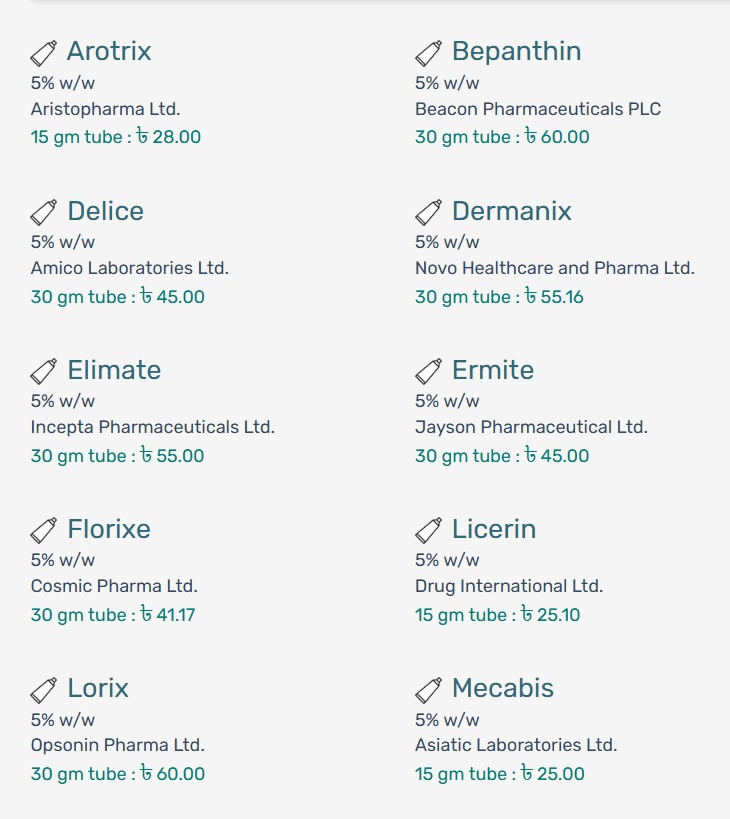The width and height of the screenshot is (730, 819).
Task: Click Drug International Ltd. manufacturer text
Action: pyautogui.click(x=509, y=586)
